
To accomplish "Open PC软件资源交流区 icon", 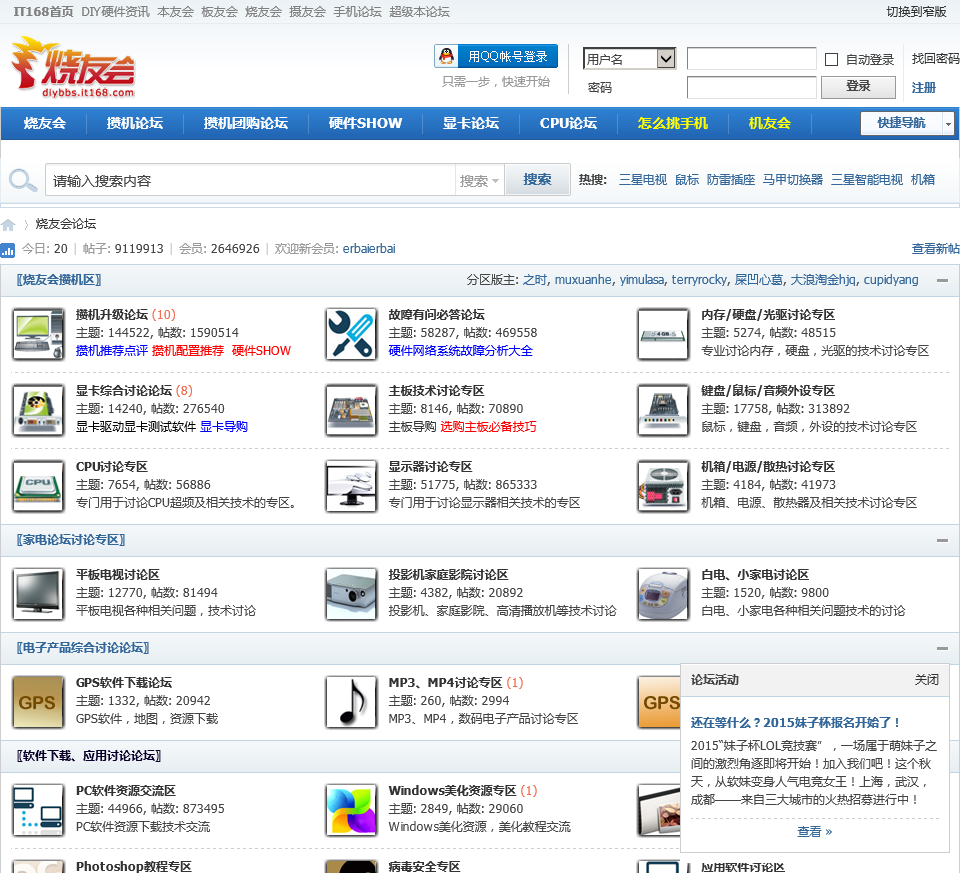I will point(39,810).
